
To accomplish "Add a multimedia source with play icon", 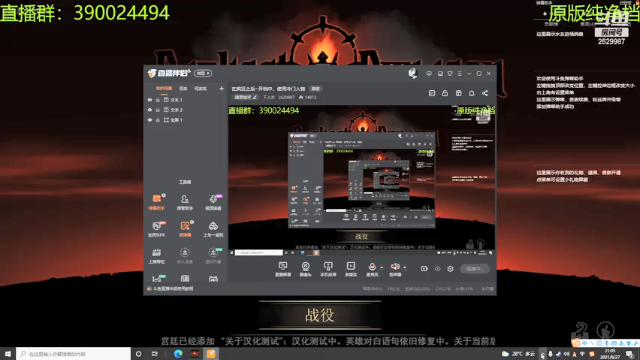I will 351,269.
